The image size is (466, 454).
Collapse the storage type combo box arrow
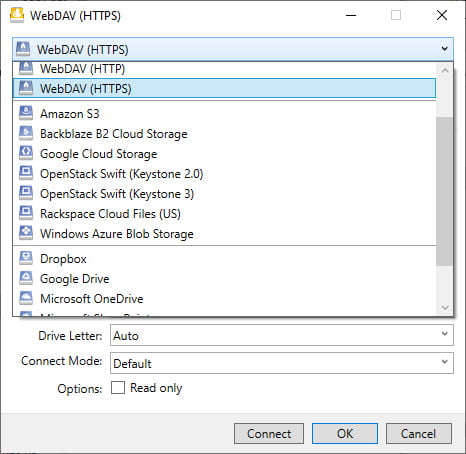tap(444, 49)
